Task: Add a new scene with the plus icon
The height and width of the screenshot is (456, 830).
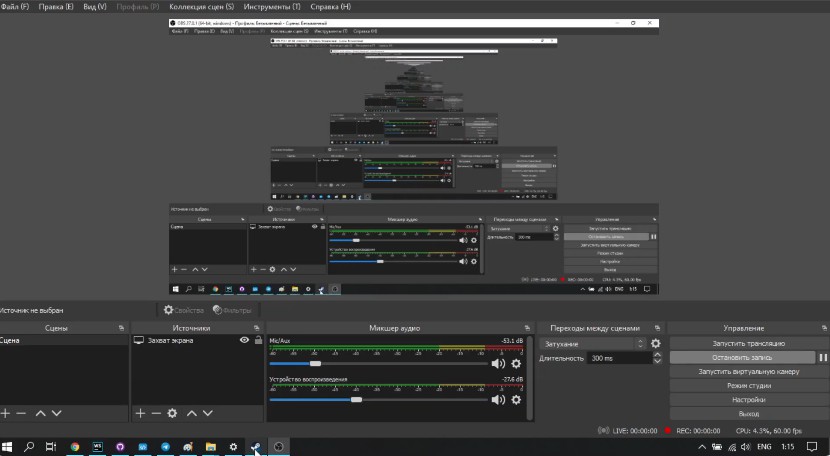Action: point(6,412)
